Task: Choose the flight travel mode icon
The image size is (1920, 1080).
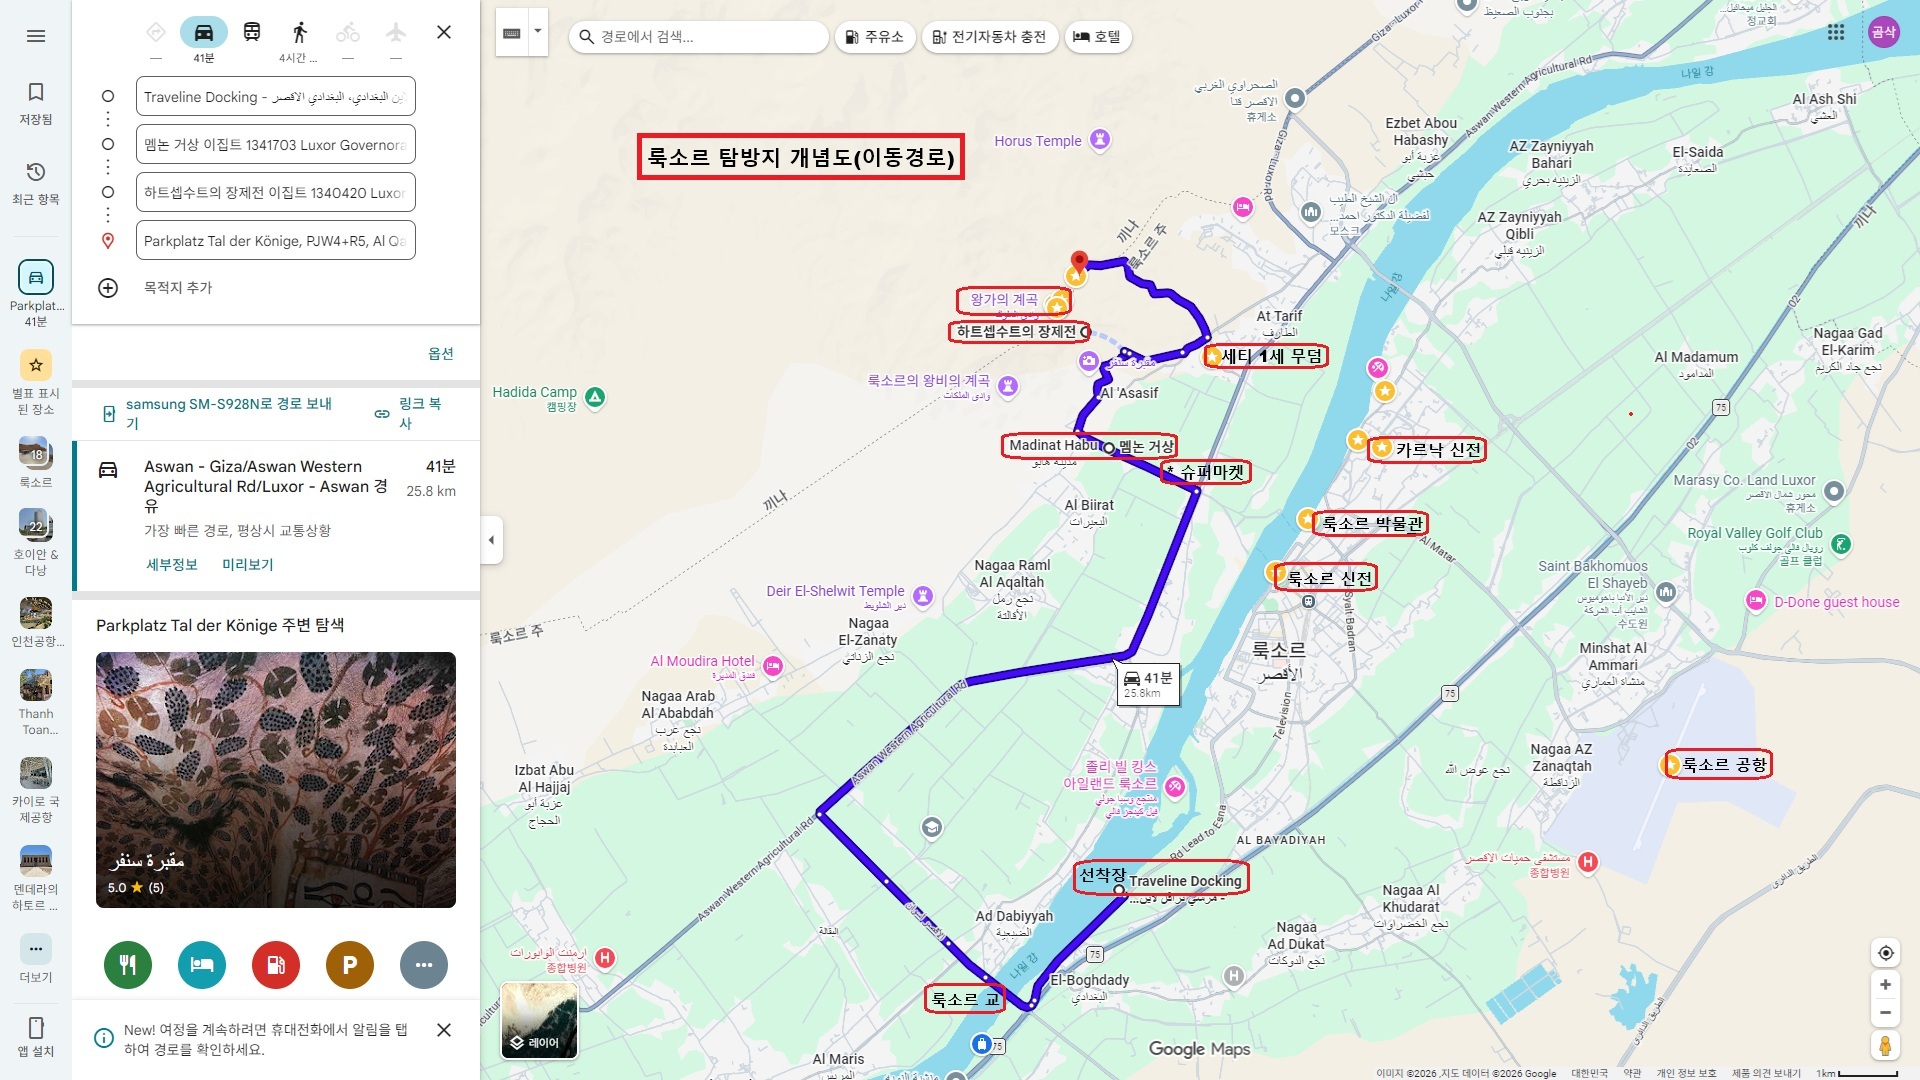Action: point(396,33)
